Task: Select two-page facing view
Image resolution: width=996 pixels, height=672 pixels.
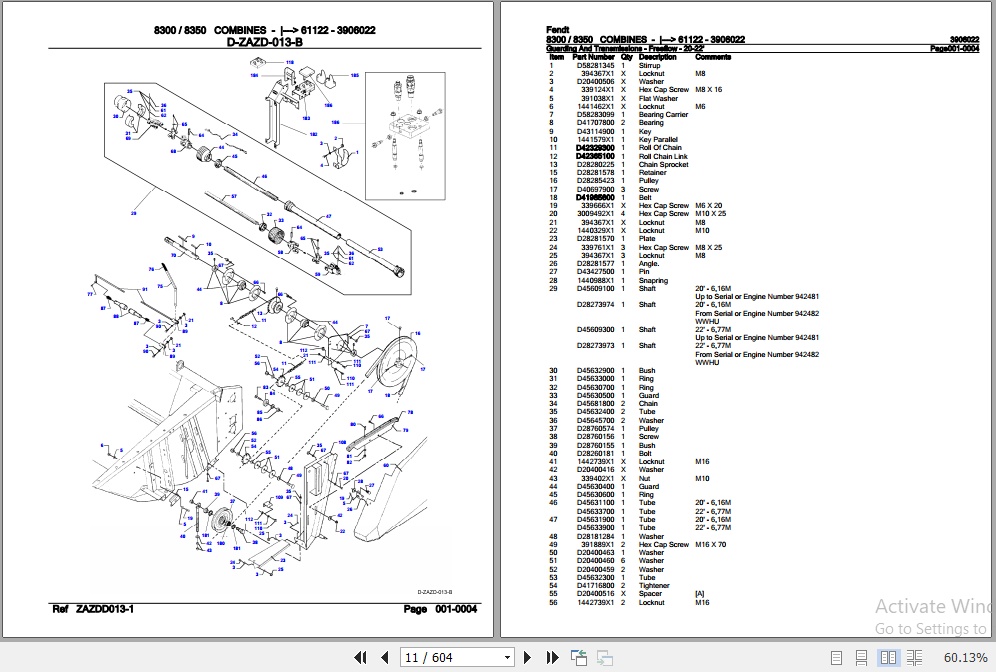Action: pos(888,658)
